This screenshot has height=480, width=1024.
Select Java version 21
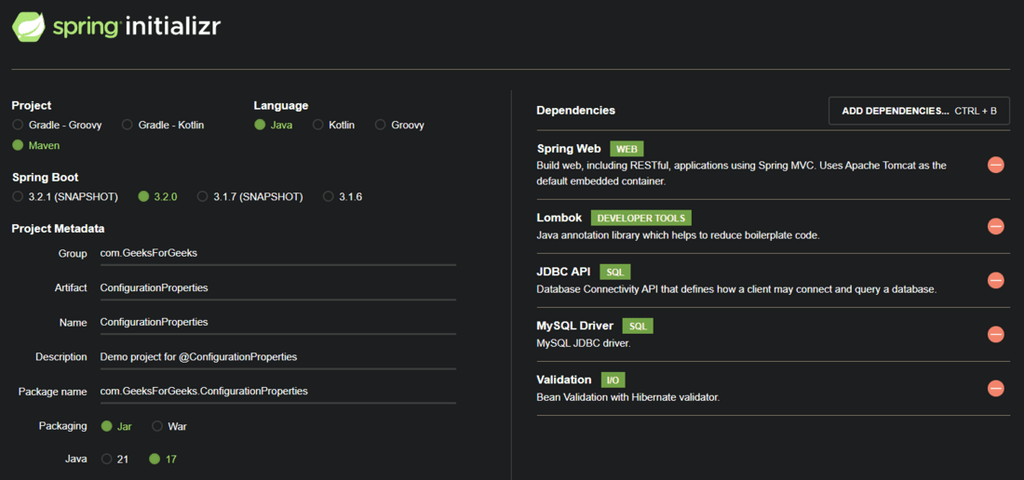107,459
